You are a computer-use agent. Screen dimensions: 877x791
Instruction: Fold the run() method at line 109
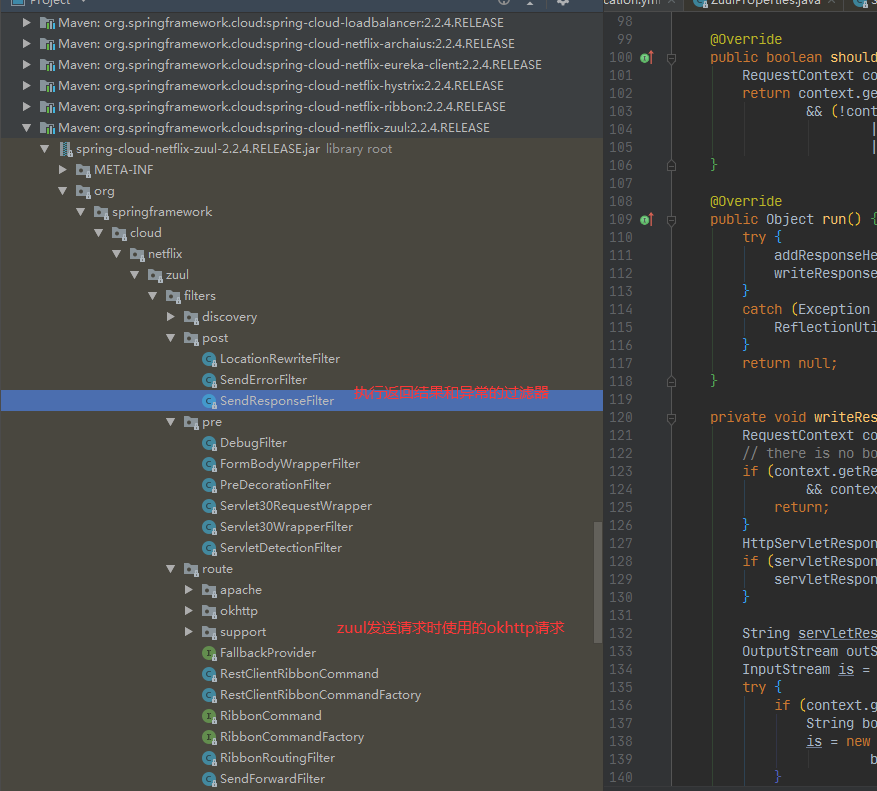tap(671, 220)
